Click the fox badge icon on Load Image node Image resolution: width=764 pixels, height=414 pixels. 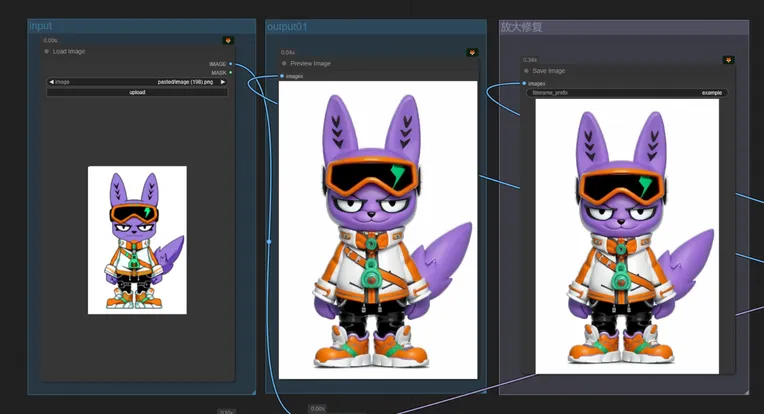pos(228,40)
